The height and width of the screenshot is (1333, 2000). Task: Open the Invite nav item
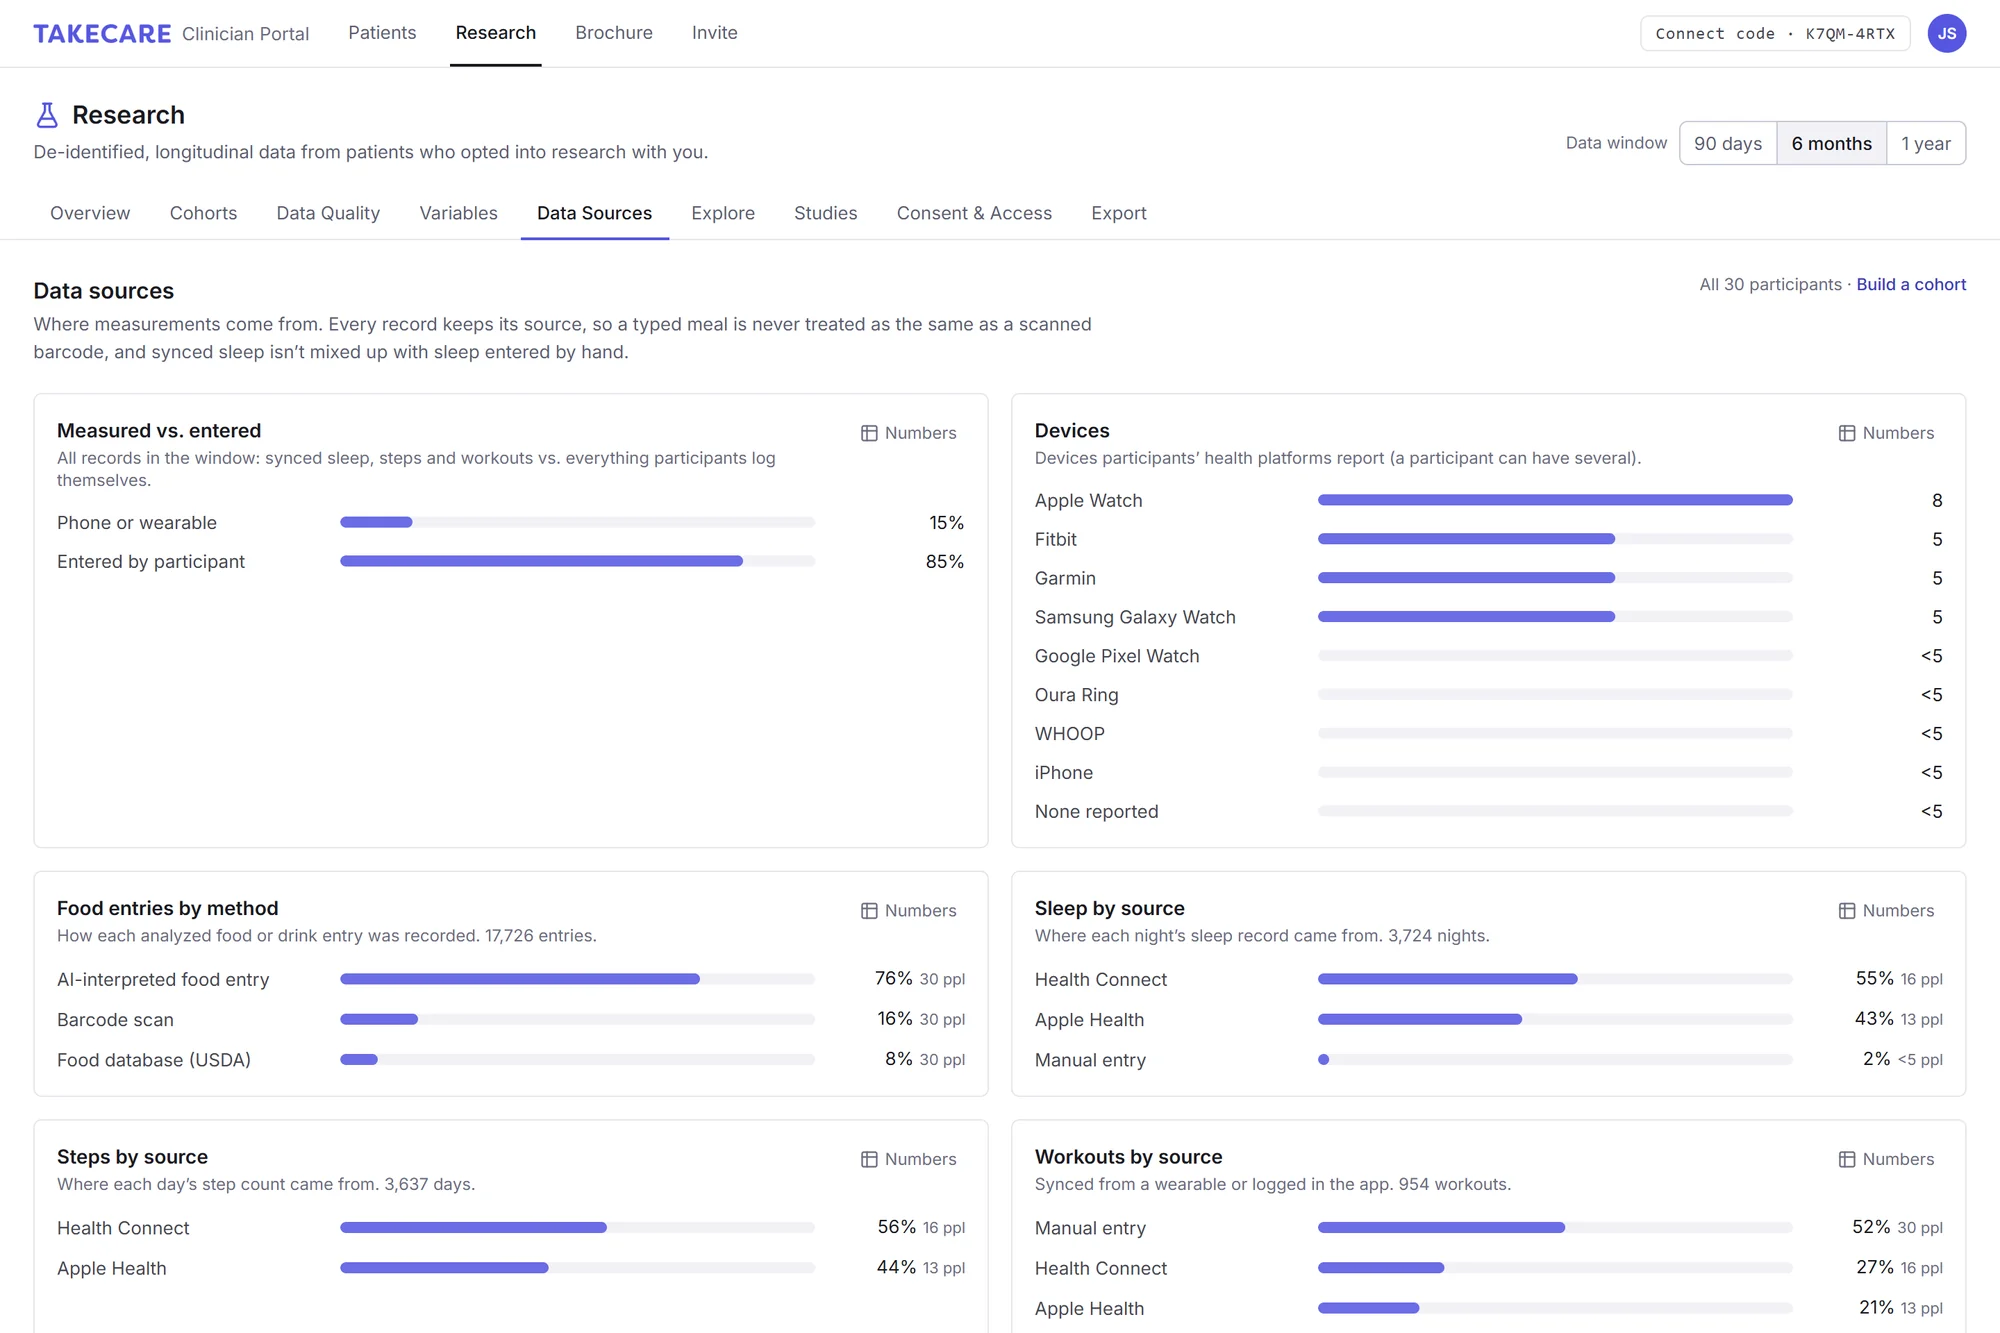coord(715,33)
